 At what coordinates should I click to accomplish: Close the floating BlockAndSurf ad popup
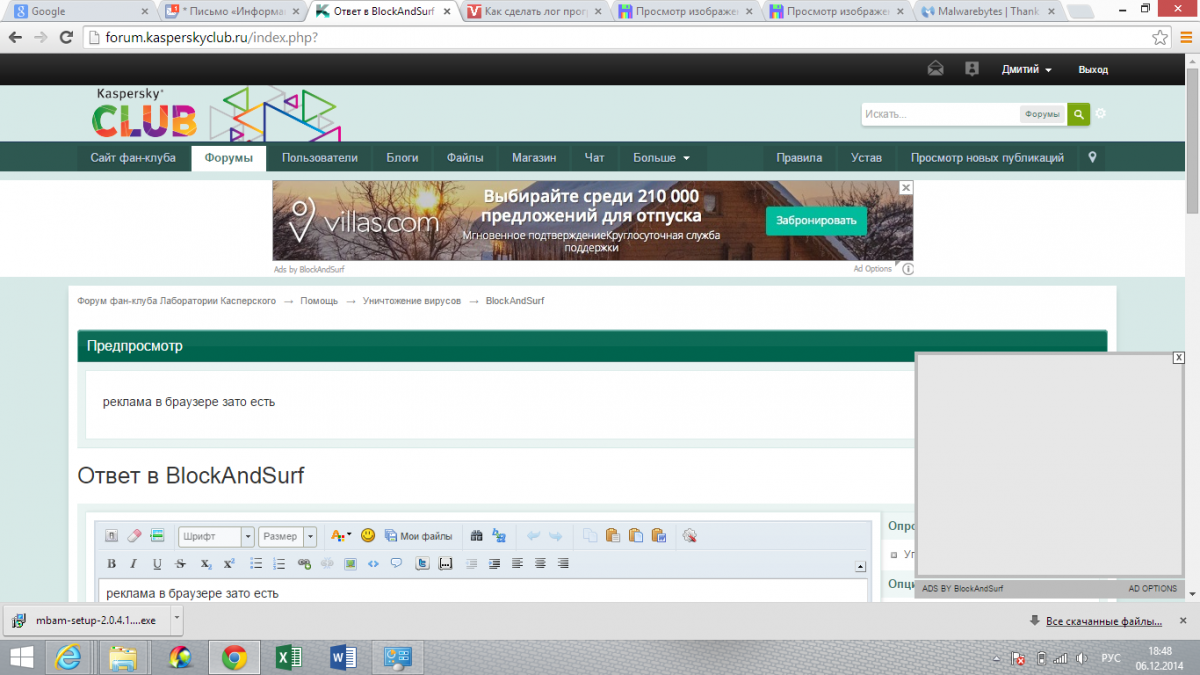pos(1179,358)
